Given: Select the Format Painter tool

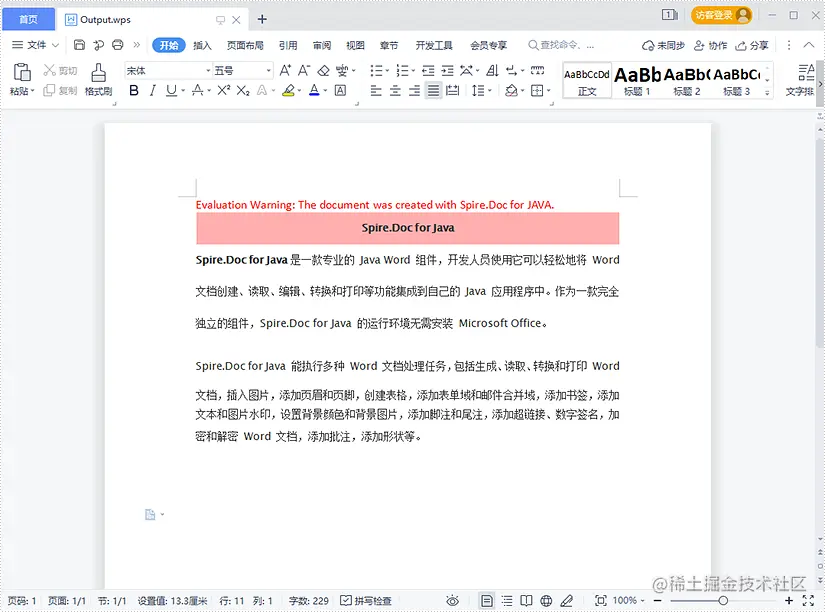Looking at the screenshot, I should click(x=97, y=76).
